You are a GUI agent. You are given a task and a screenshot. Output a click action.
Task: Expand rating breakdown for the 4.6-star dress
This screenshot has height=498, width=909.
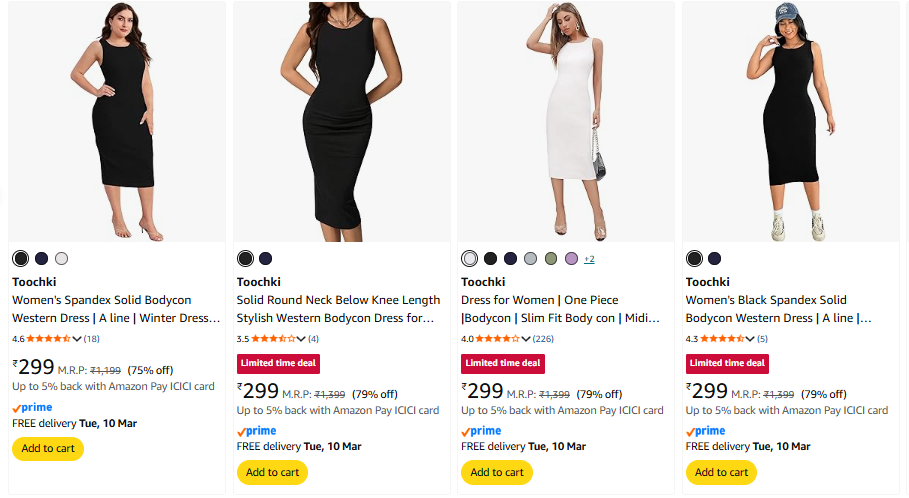[78, 339]
